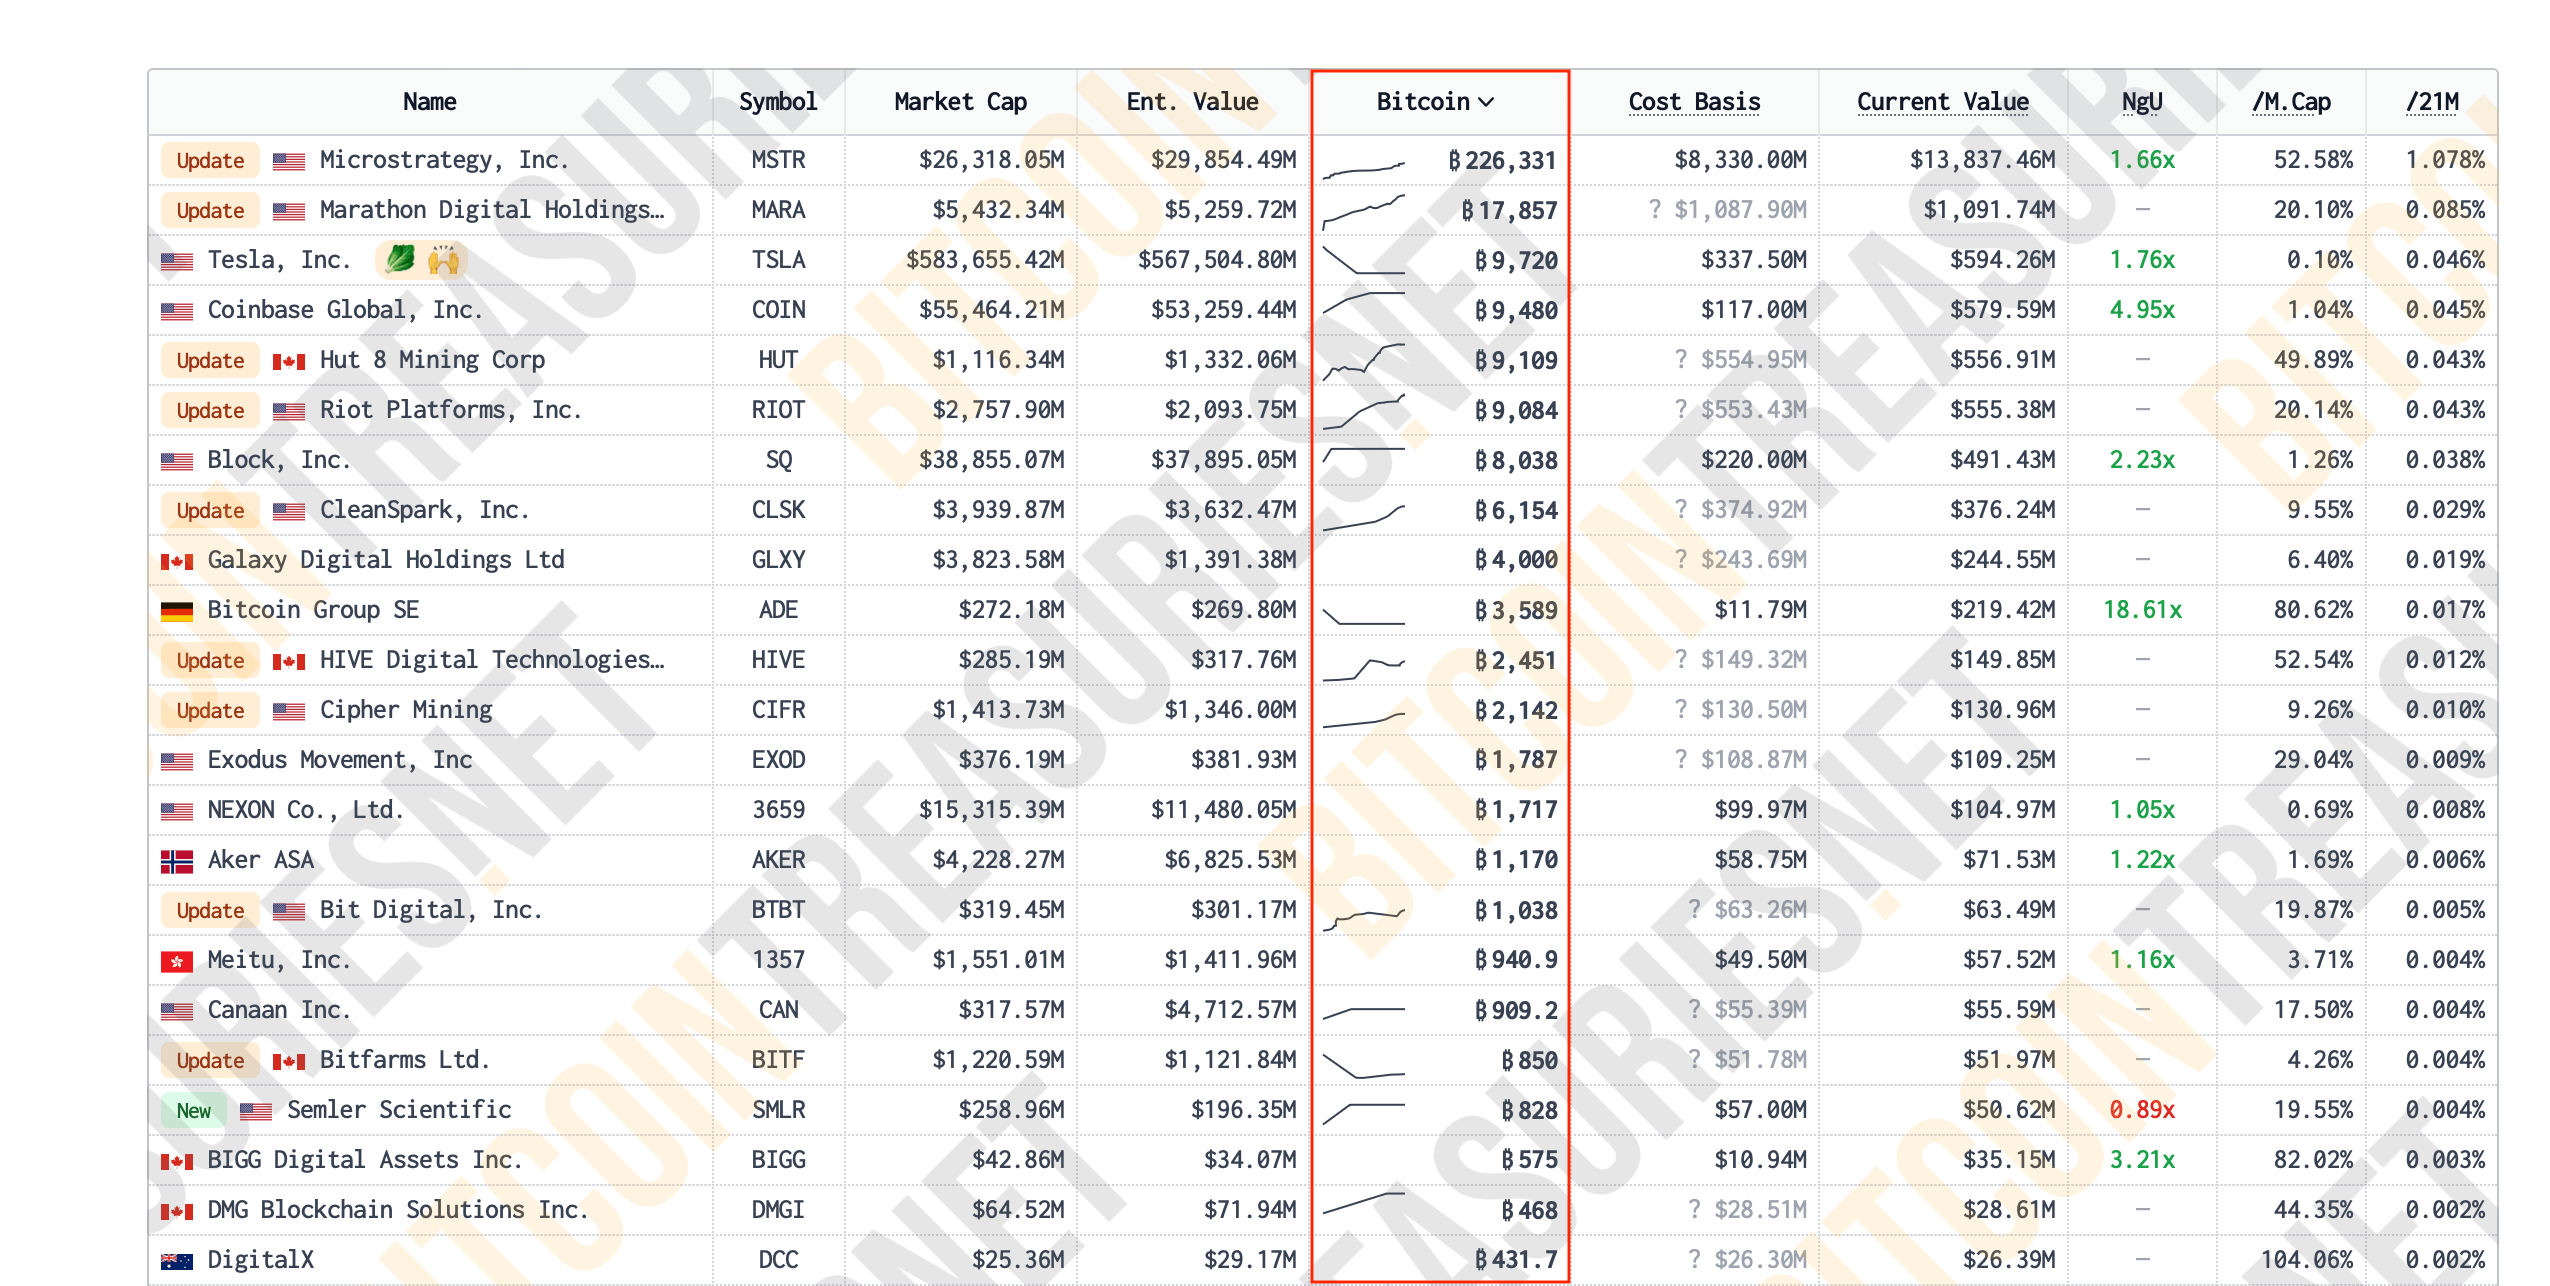Click the Norwegian flag beside Aker ASA
This screenshot has width=2550, height=1286.
tap(177, 861)
